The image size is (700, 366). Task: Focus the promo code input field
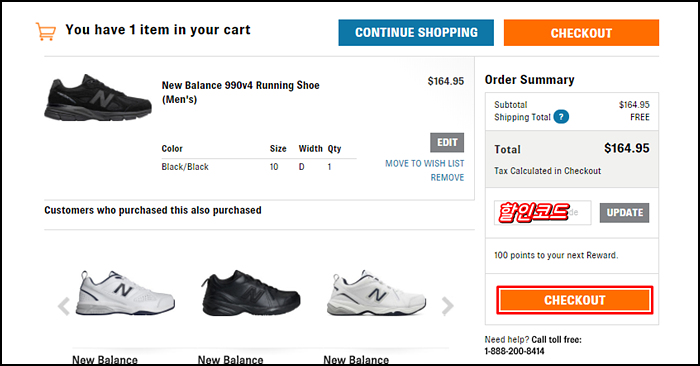[x=542, y=212]
